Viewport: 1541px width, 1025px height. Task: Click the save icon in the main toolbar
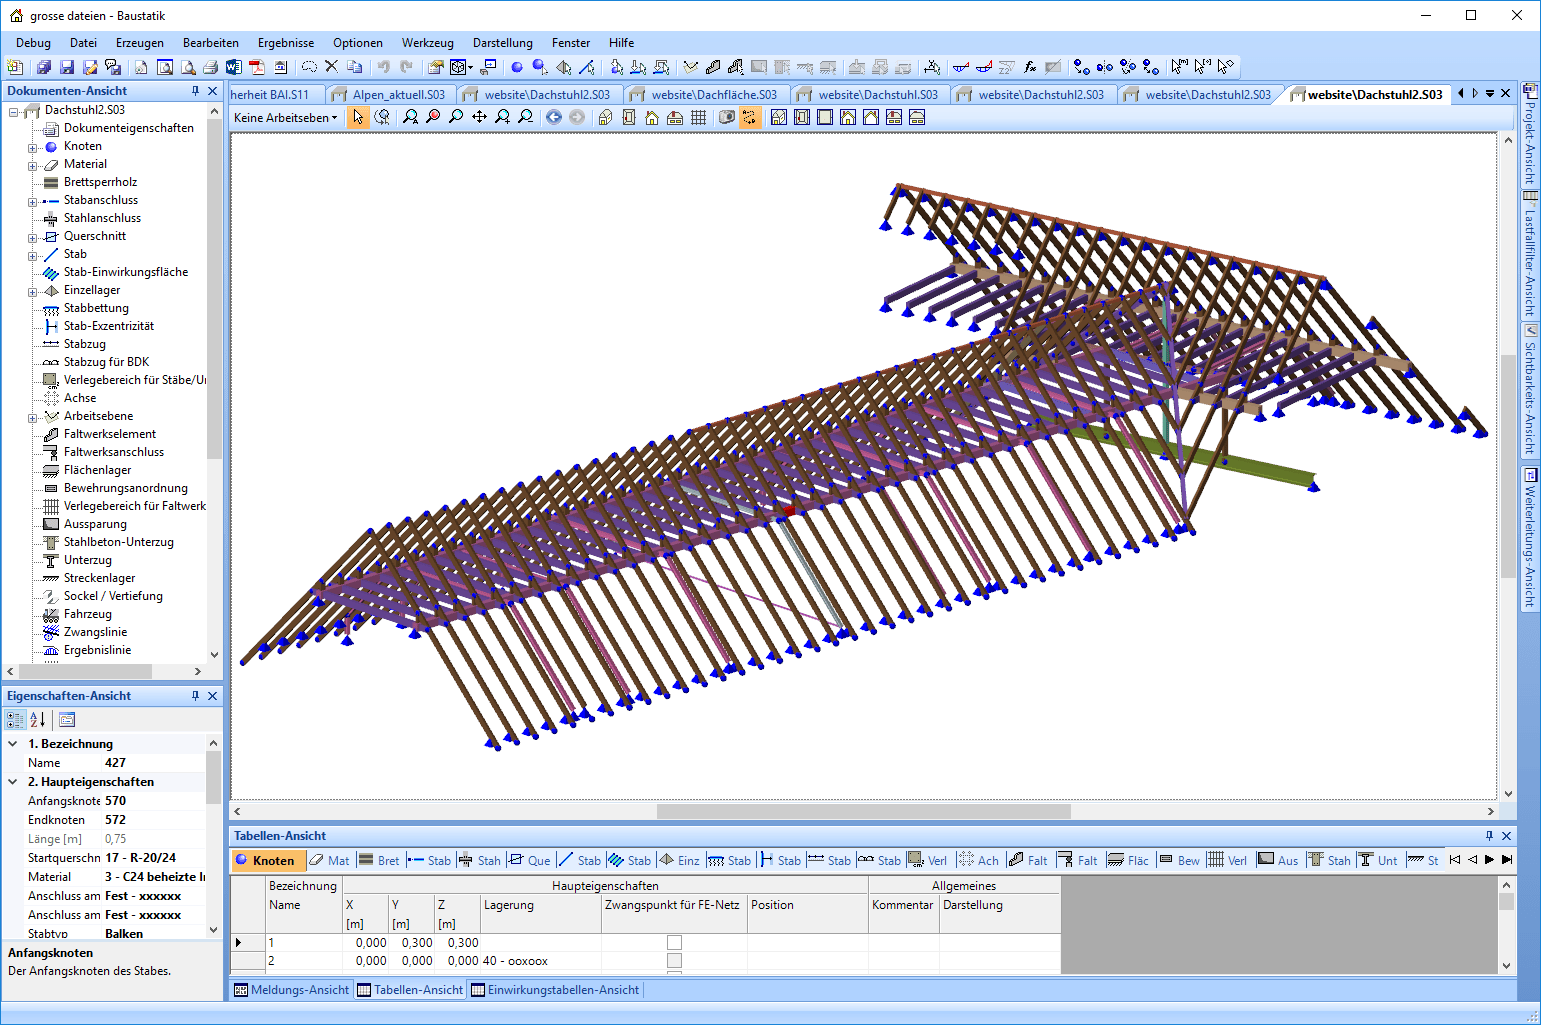[66, 66]
